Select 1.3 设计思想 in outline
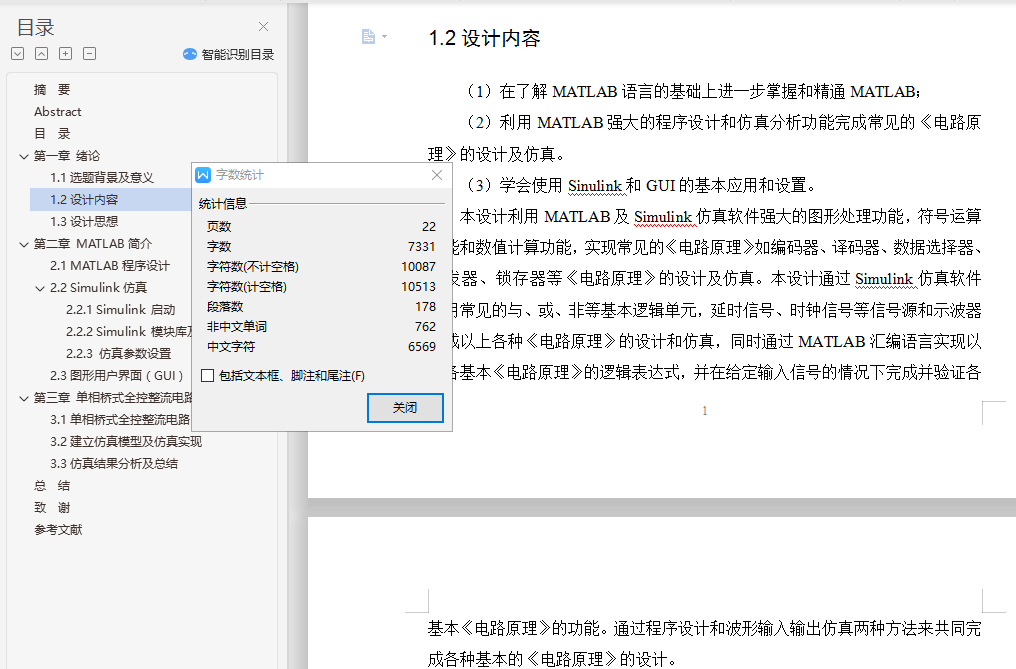1016x669 pixels. tap(84, 222)
